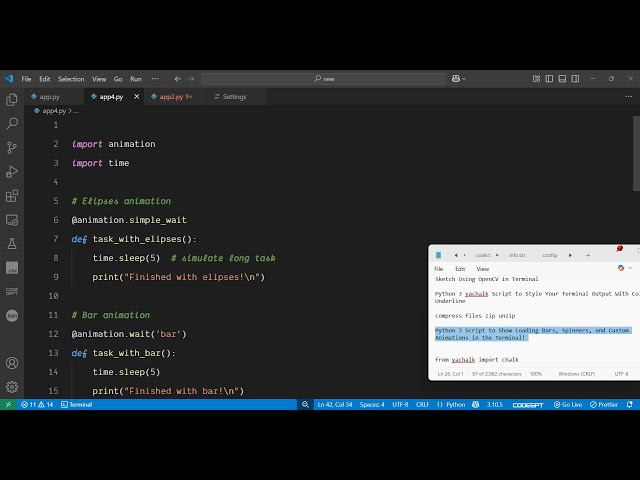640x480 pixels.
Task: Click the Prettier status item
Action: pos(604,404)
